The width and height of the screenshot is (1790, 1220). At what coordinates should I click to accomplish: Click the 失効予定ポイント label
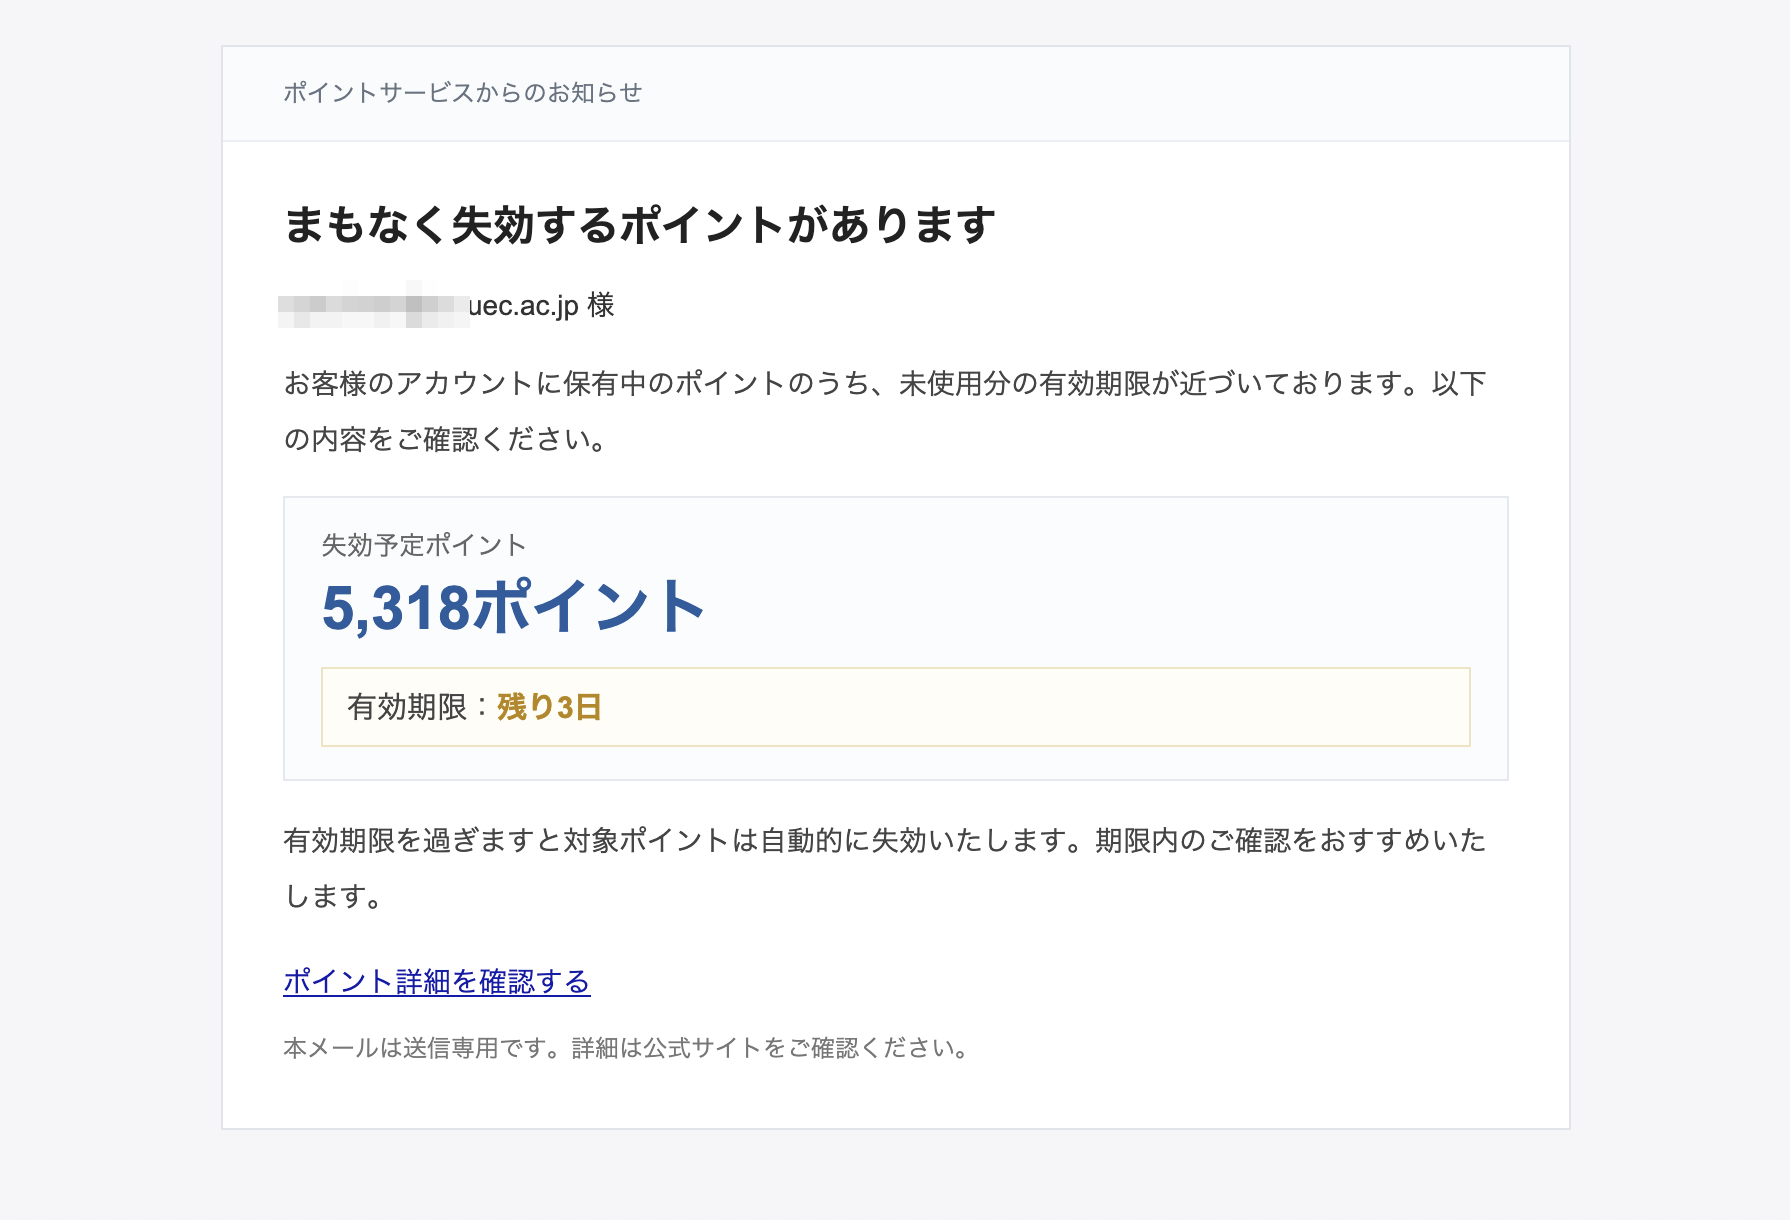click(423, 545)
